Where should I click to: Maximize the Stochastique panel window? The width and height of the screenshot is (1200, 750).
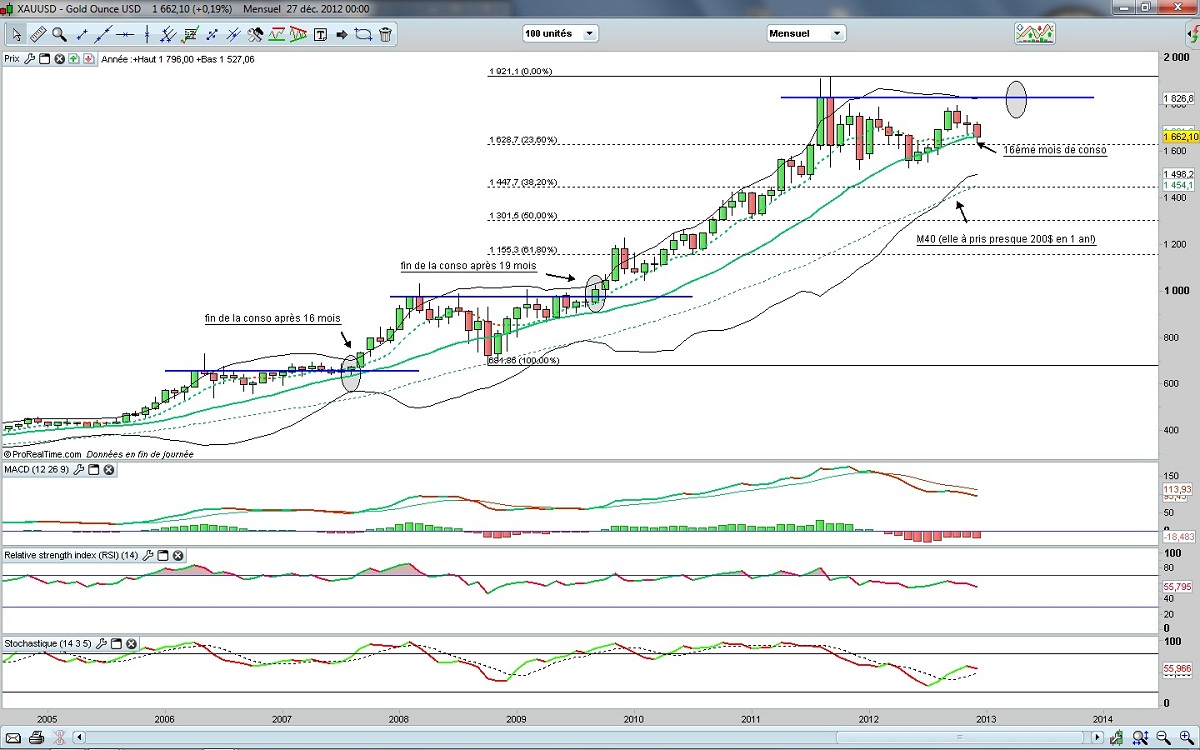(x=116, y=644)
